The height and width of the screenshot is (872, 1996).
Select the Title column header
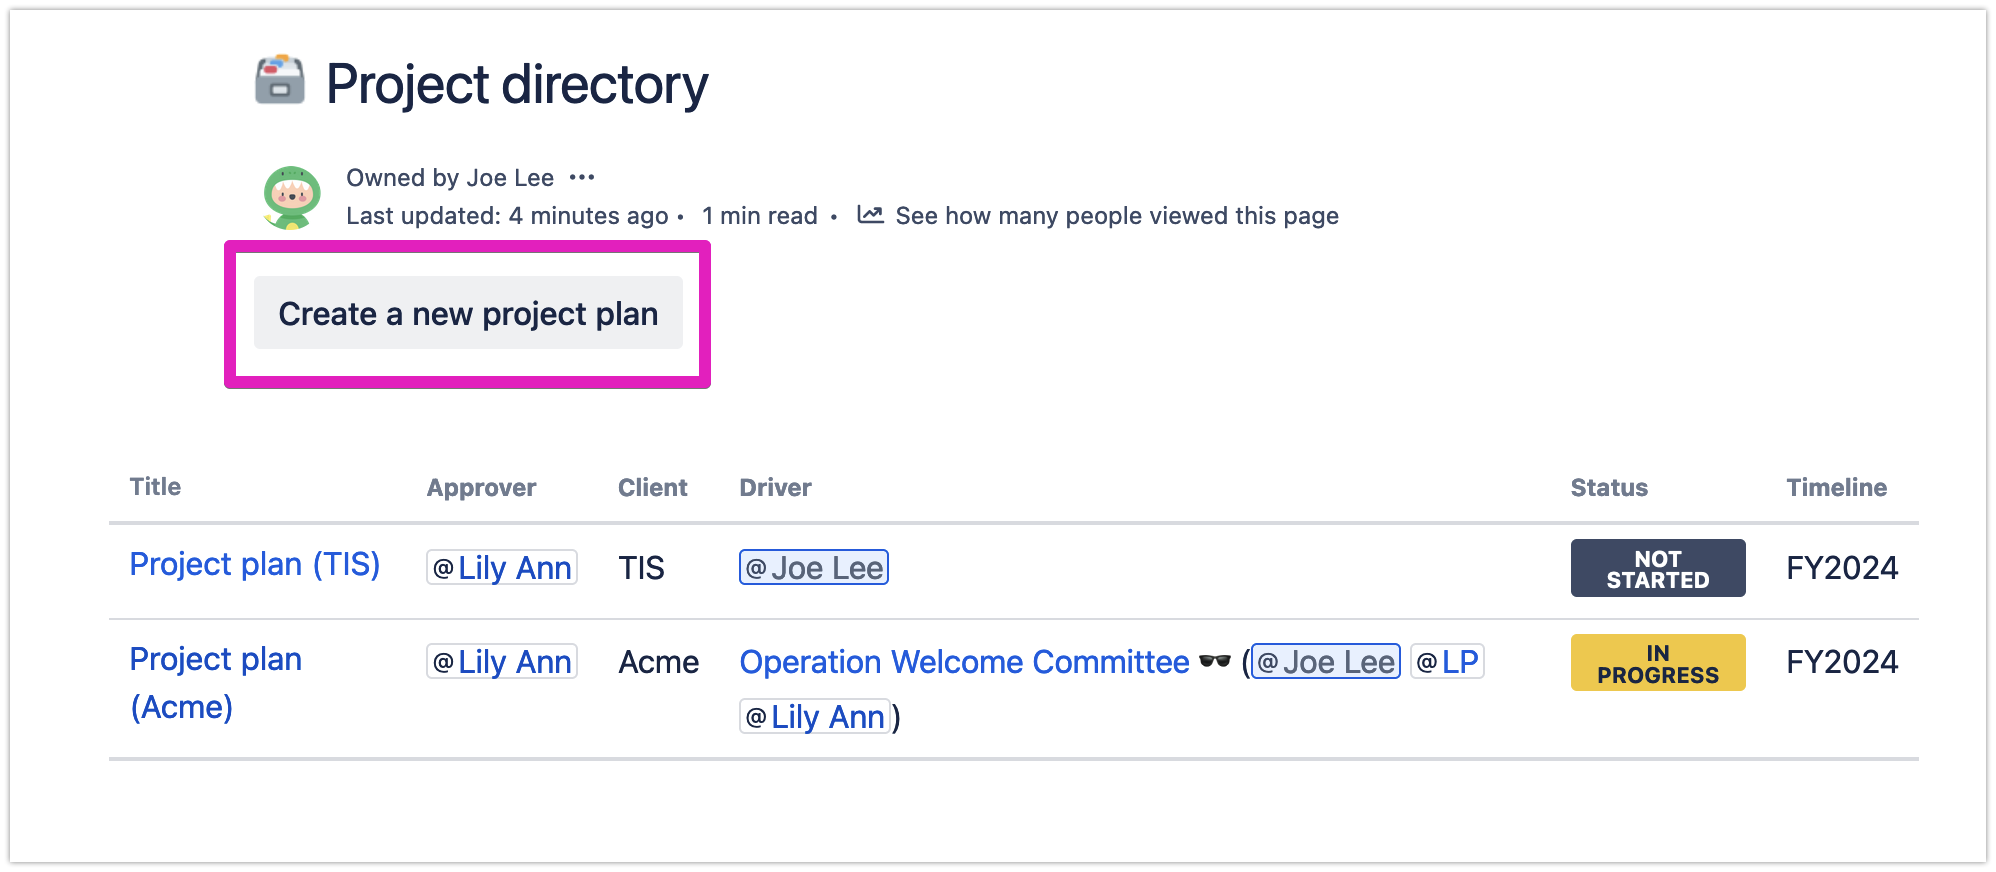155,487
